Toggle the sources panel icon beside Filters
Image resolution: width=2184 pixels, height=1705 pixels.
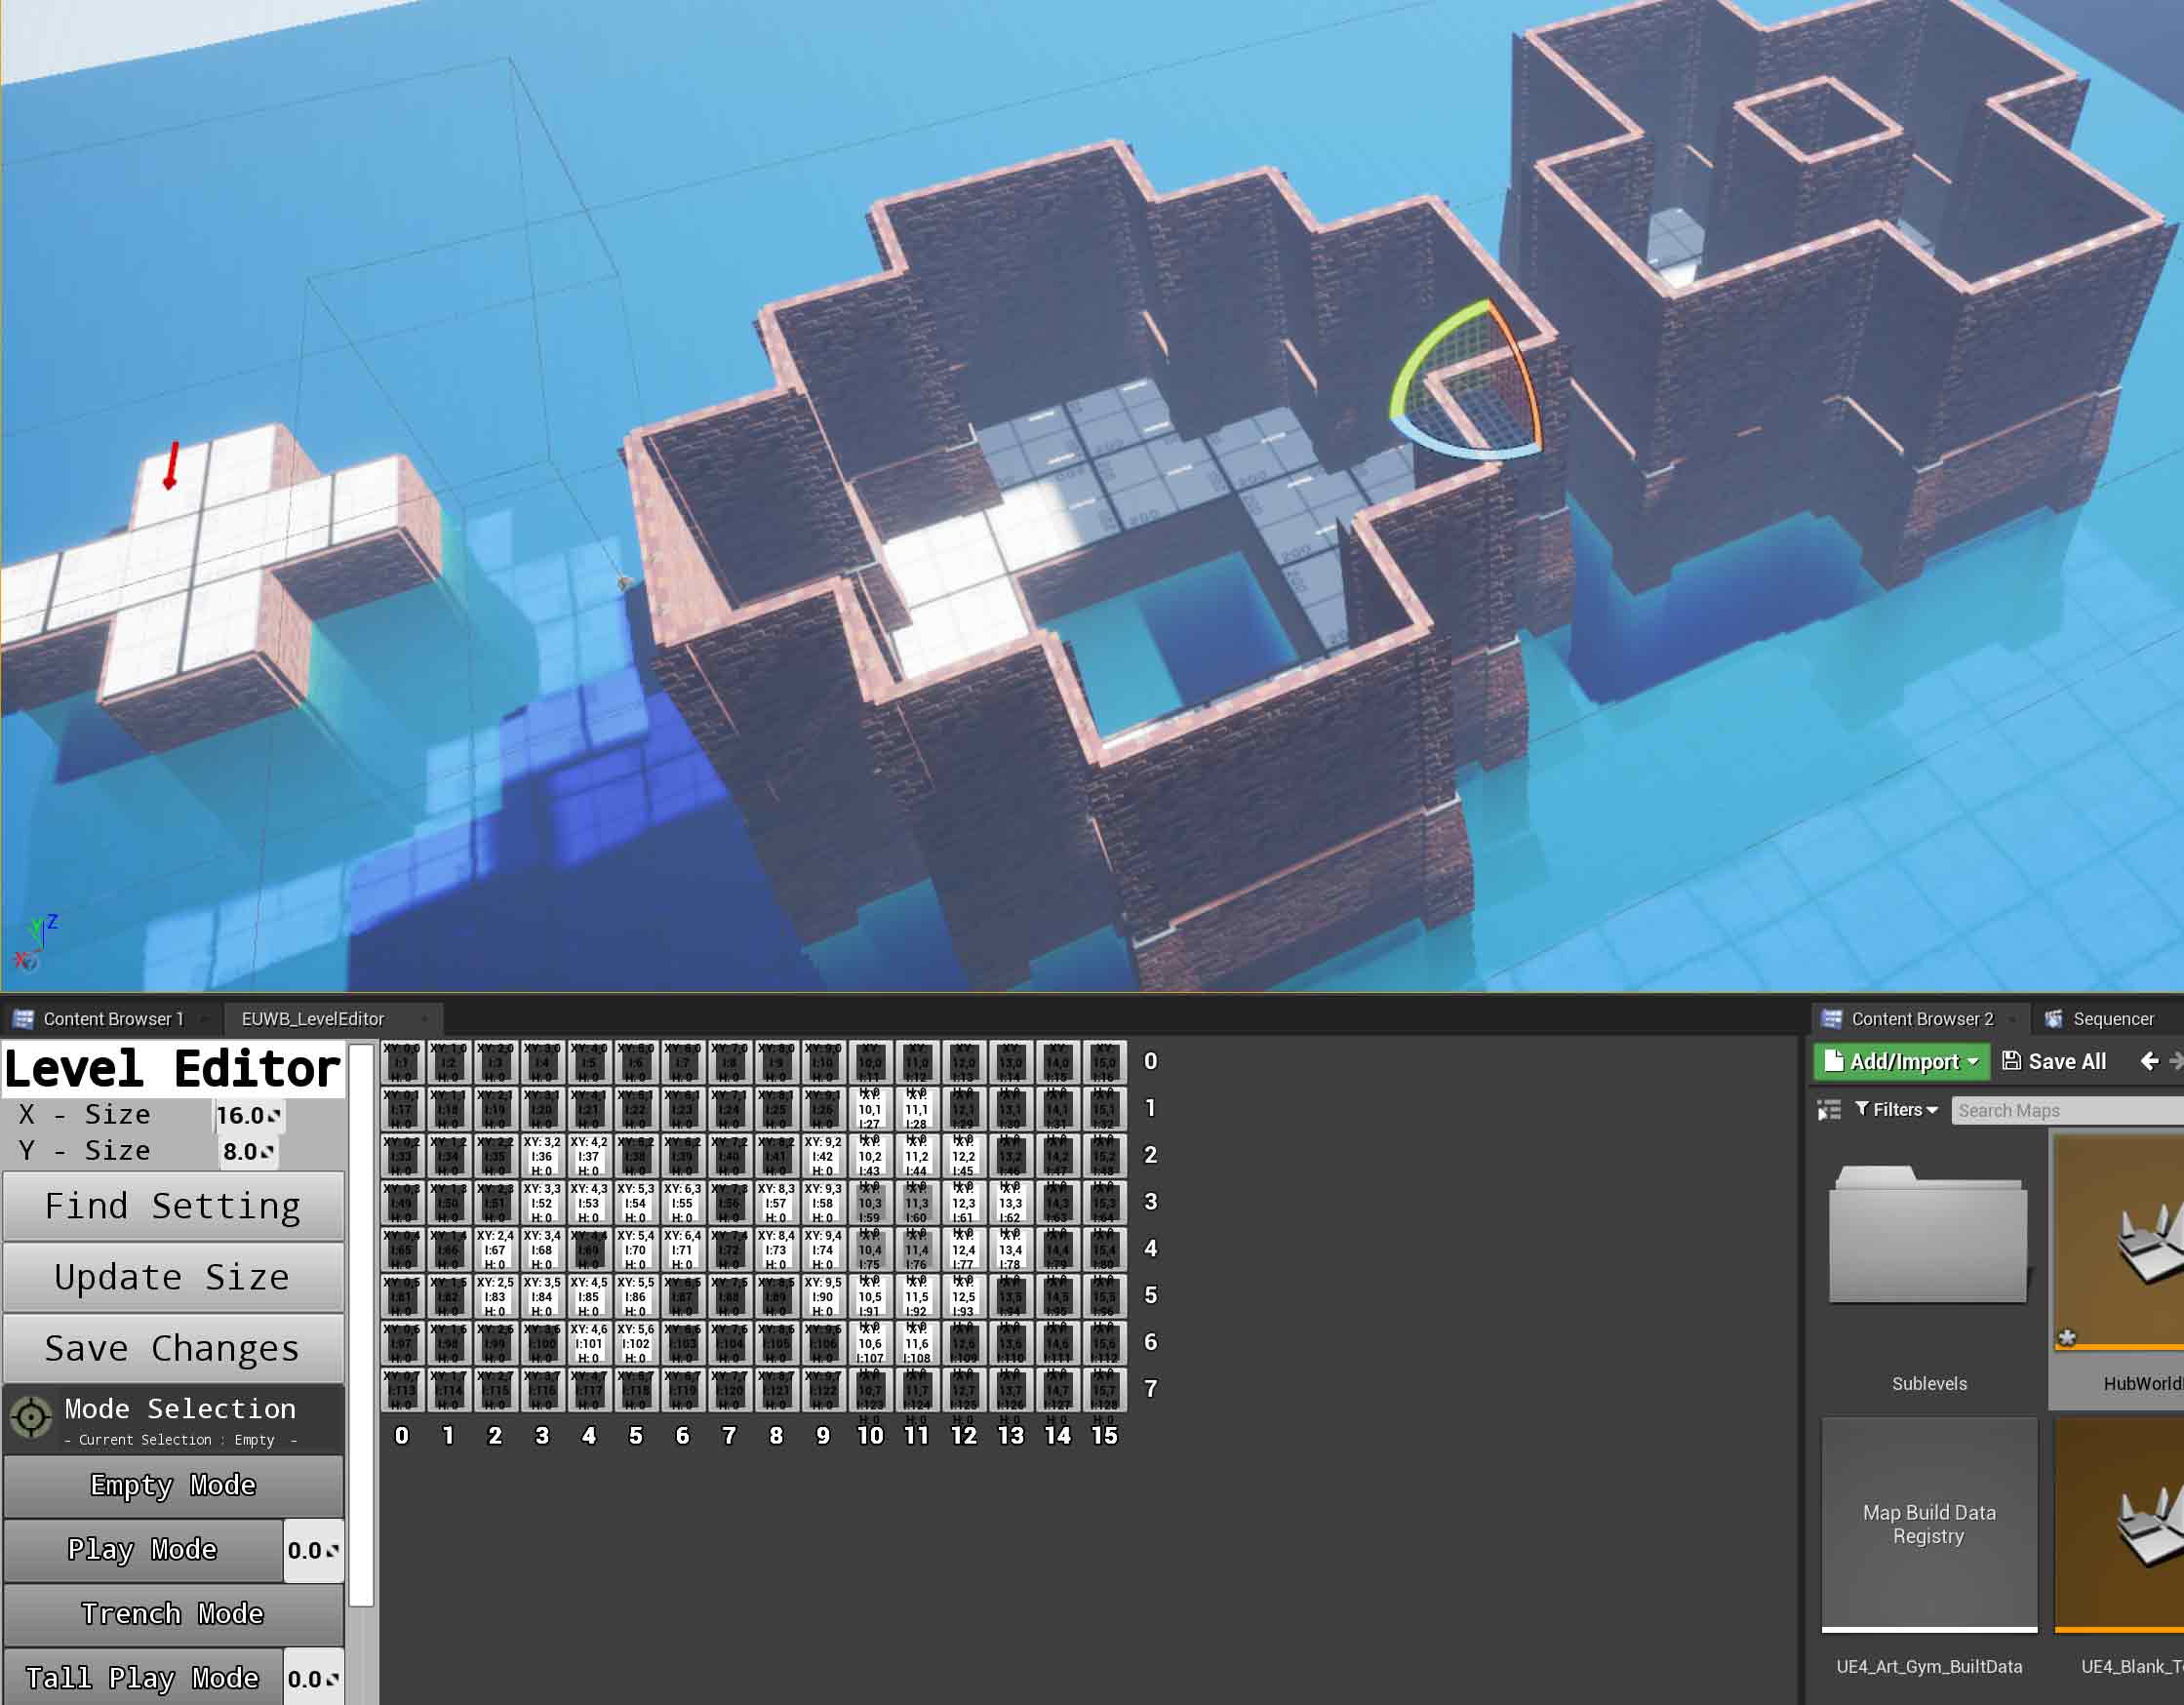pos(1829,1110)
